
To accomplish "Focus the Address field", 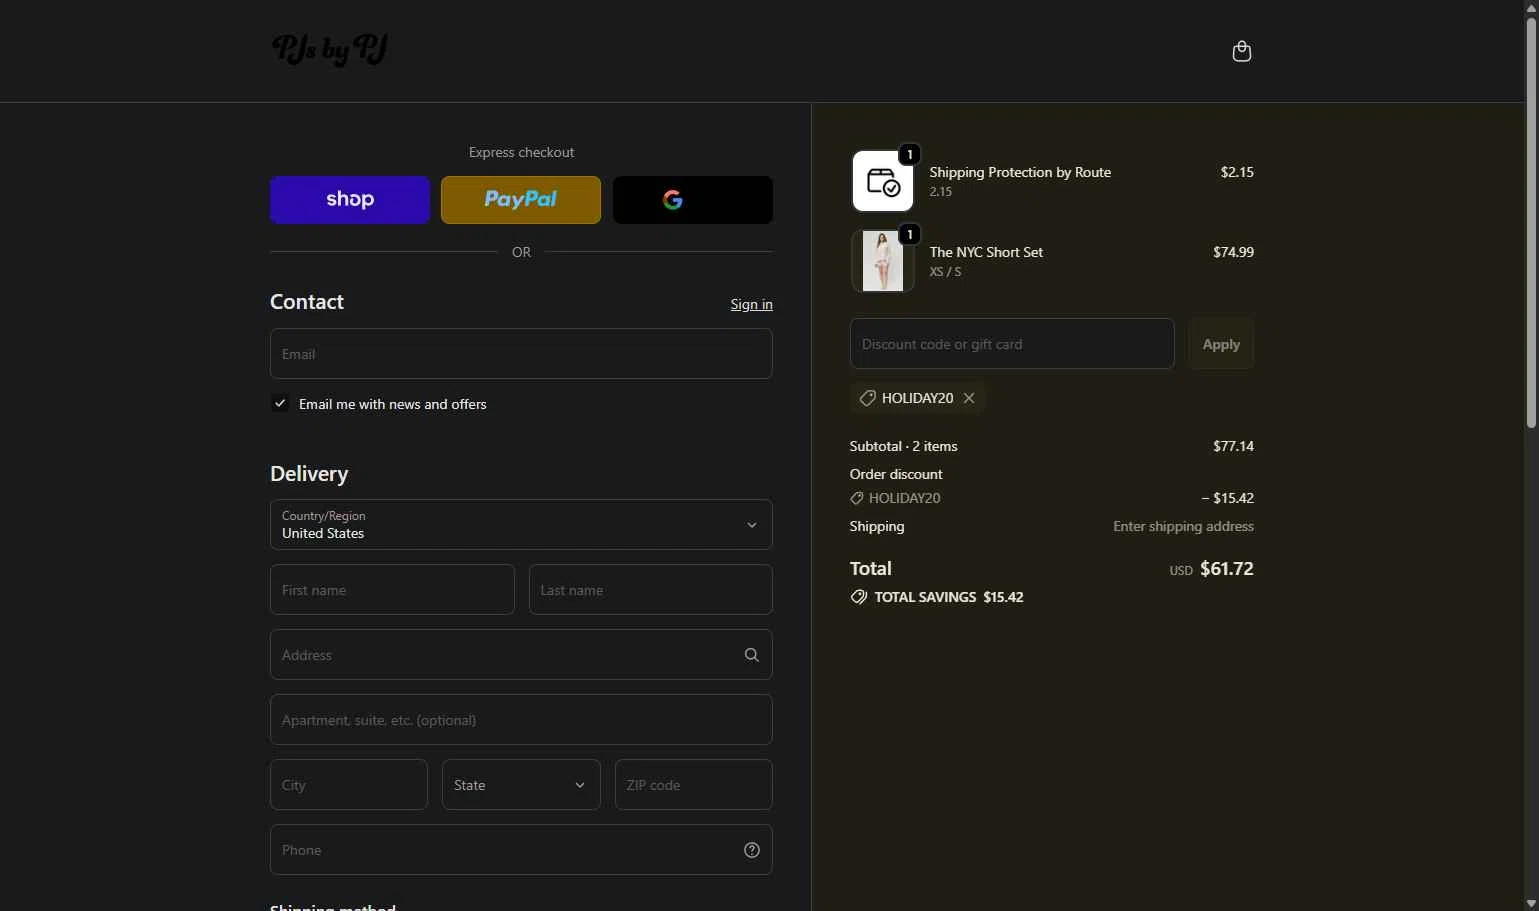I will point(521,655).
